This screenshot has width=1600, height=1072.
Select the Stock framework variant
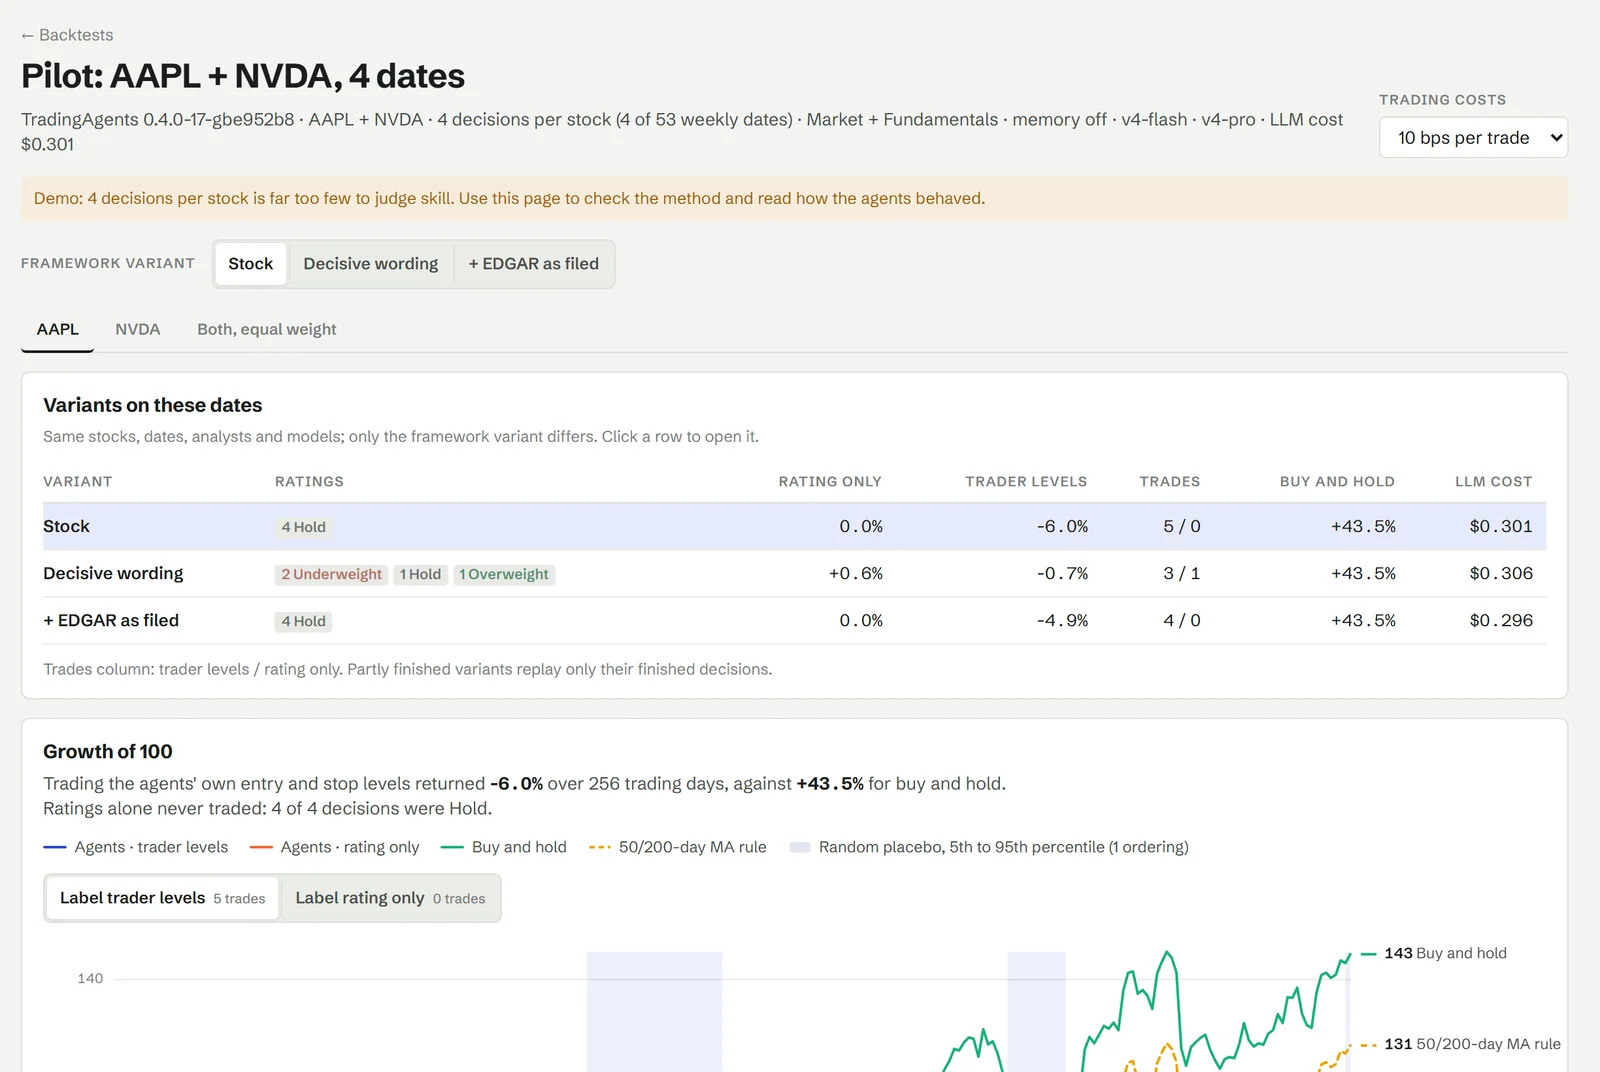click(250, 264)
